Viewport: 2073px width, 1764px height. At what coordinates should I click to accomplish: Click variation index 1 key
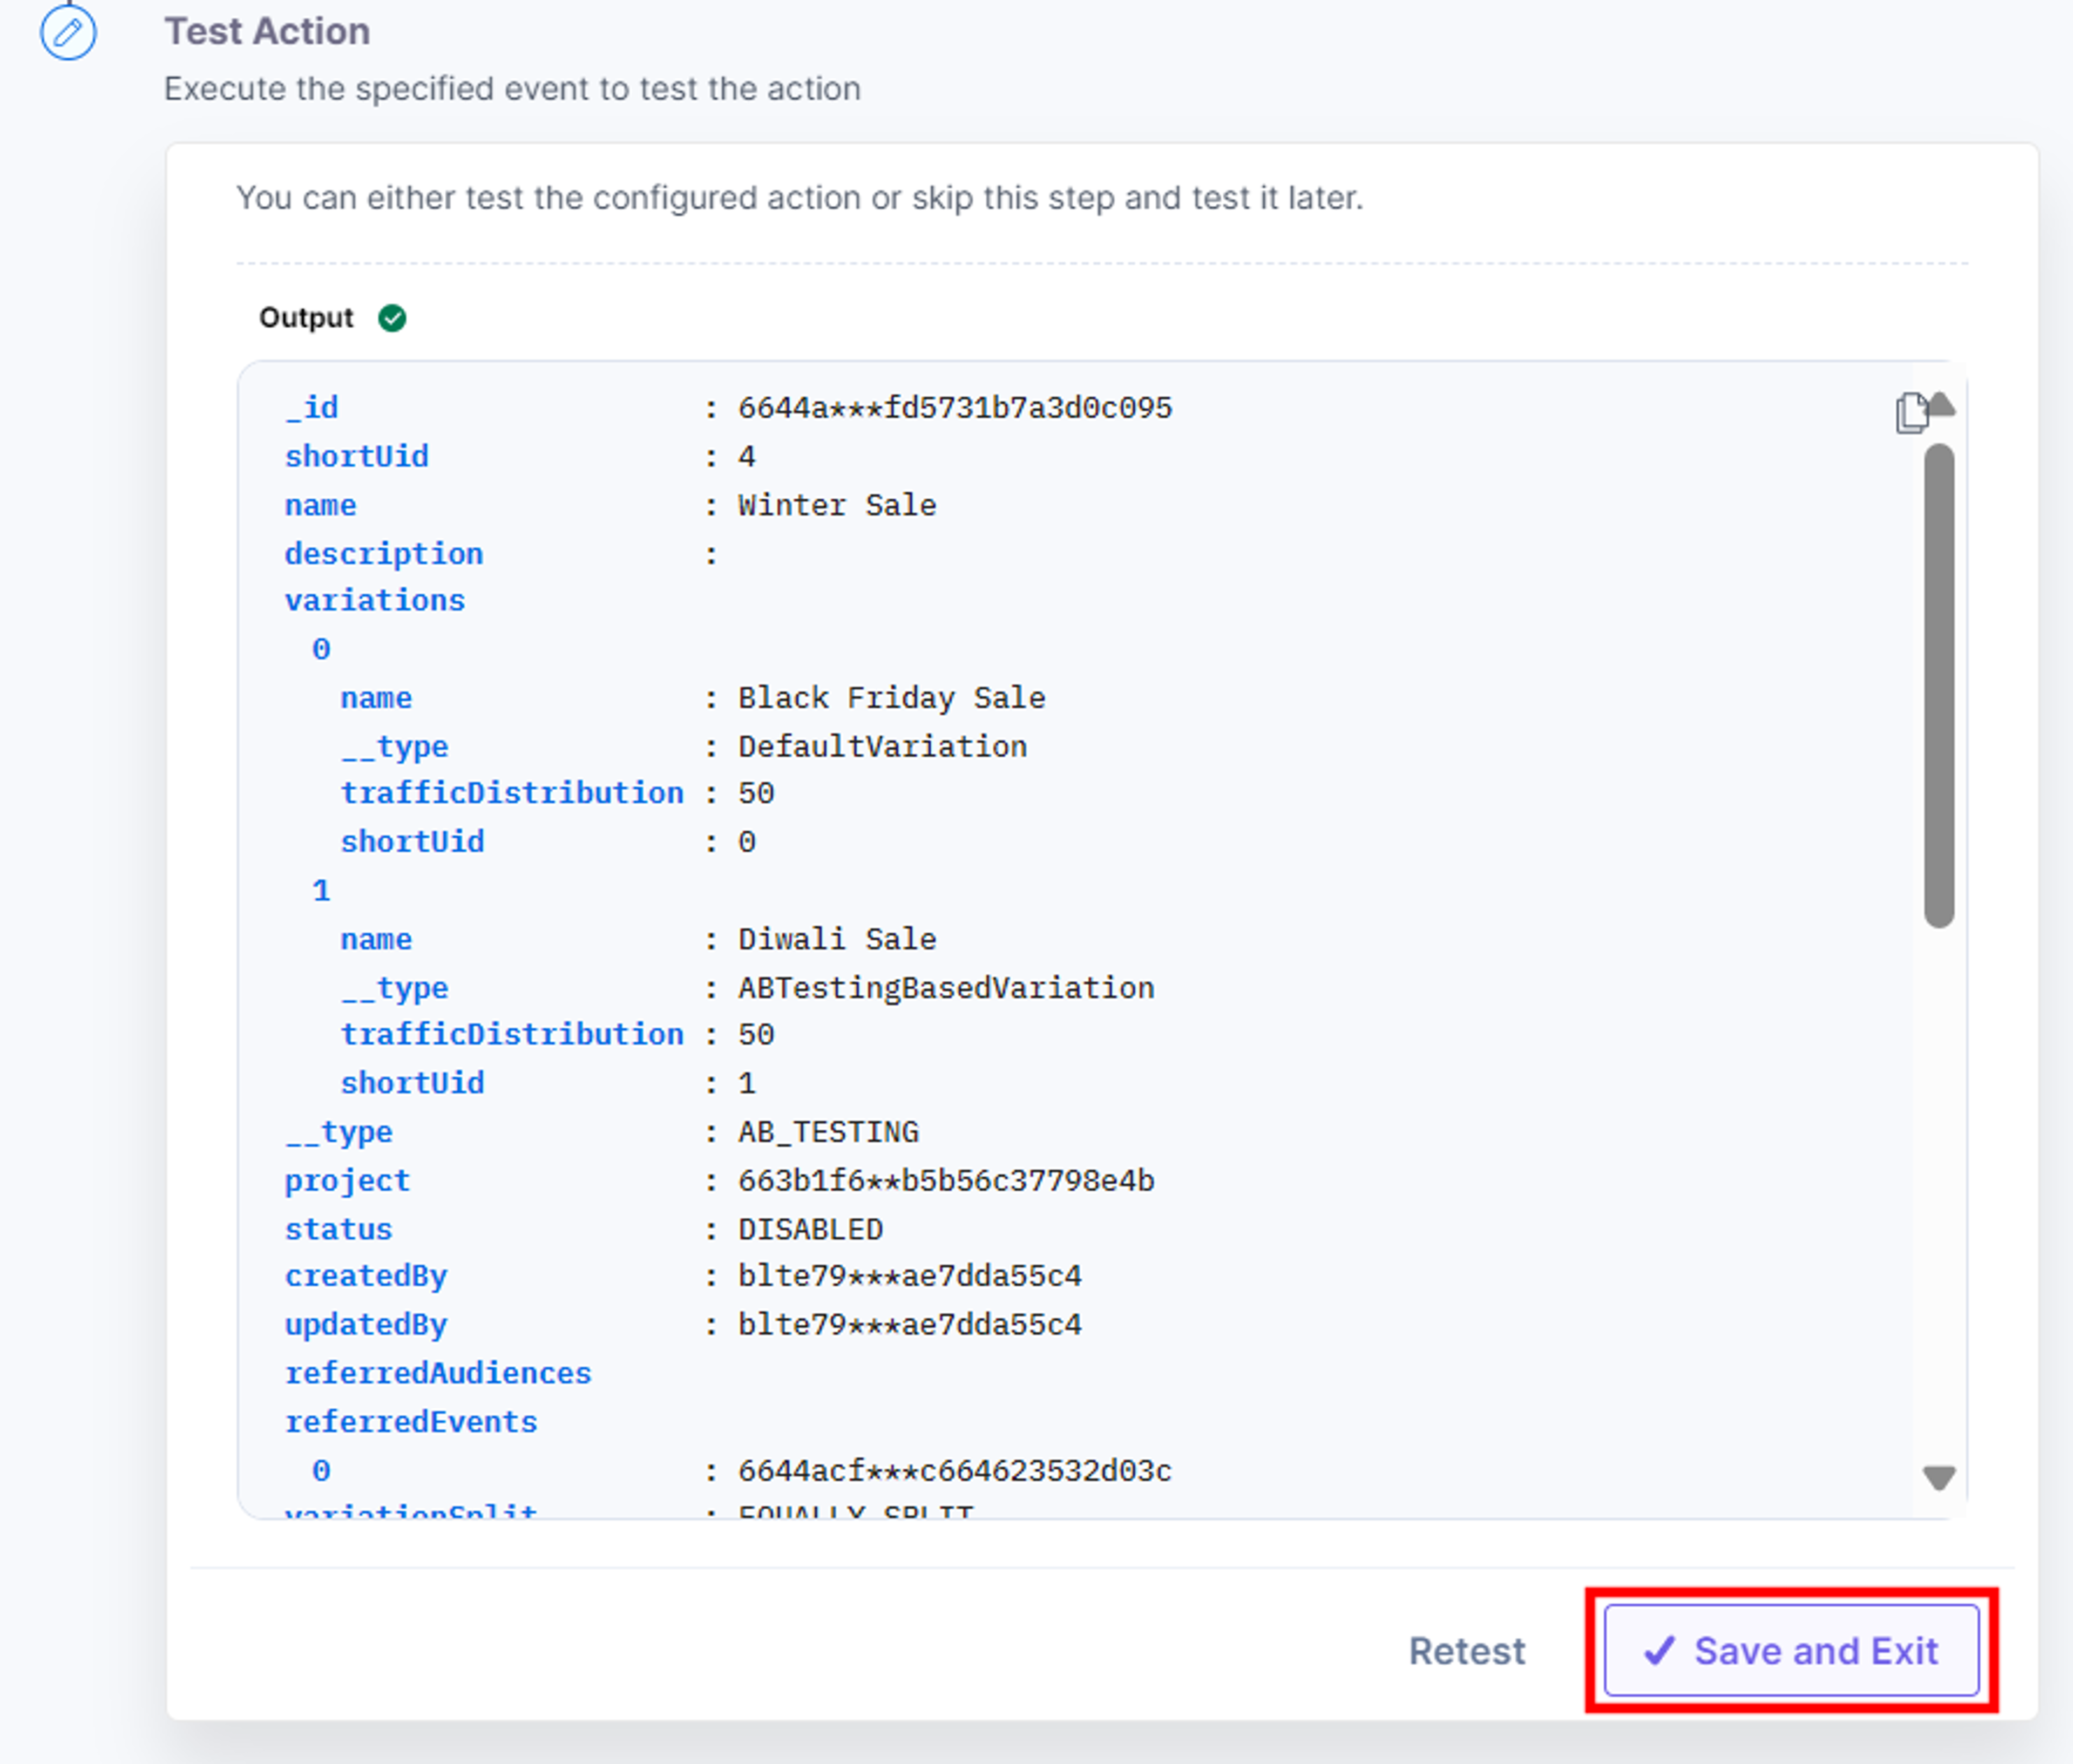321,891
